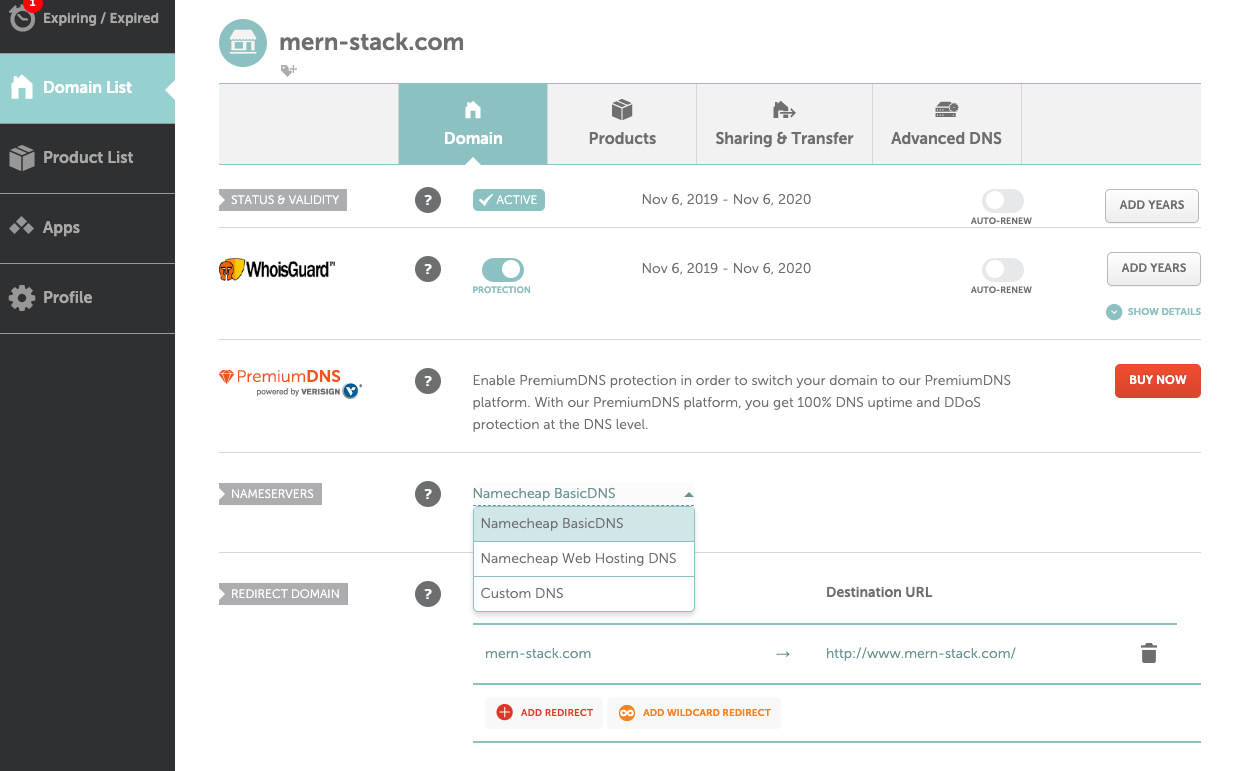The image size is (1241, 771).
Task: Open the Products tab
Action: click(622, 124)
